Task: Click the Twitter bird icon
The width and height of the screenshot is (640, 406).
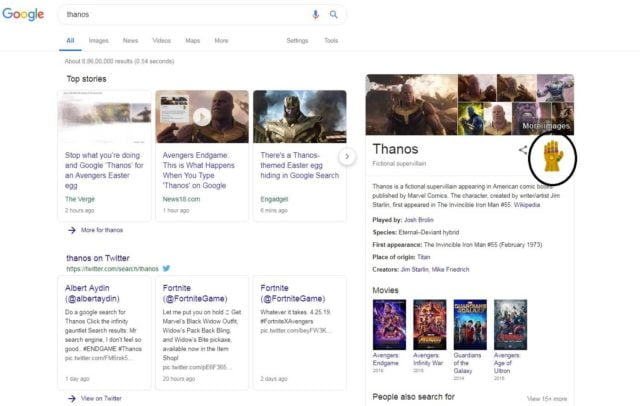Action: (167, 268)
